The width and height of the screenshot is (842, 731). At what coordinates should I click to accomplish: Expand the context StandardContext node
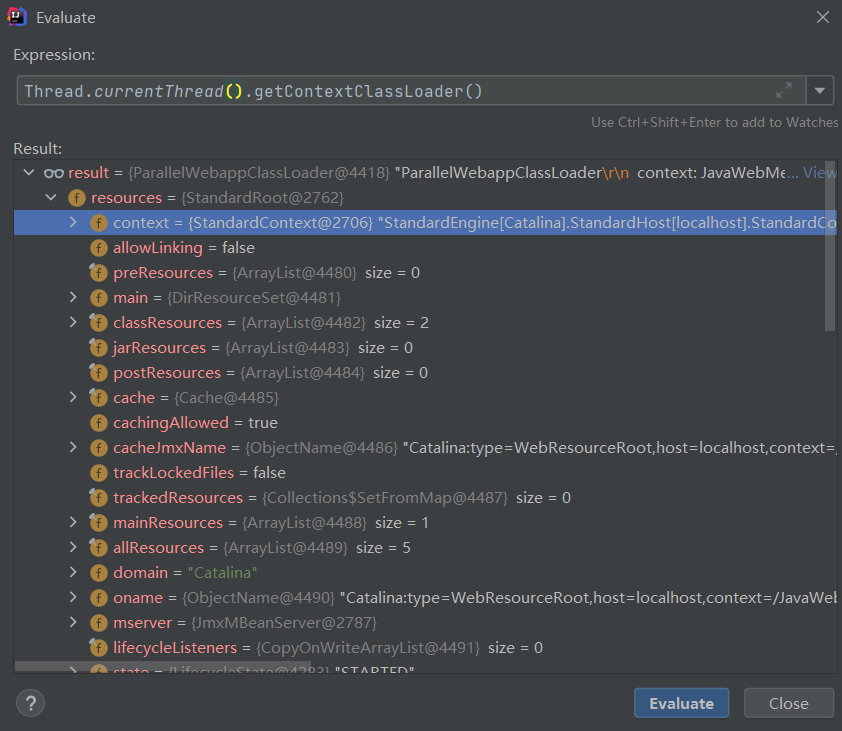point(72,223)
